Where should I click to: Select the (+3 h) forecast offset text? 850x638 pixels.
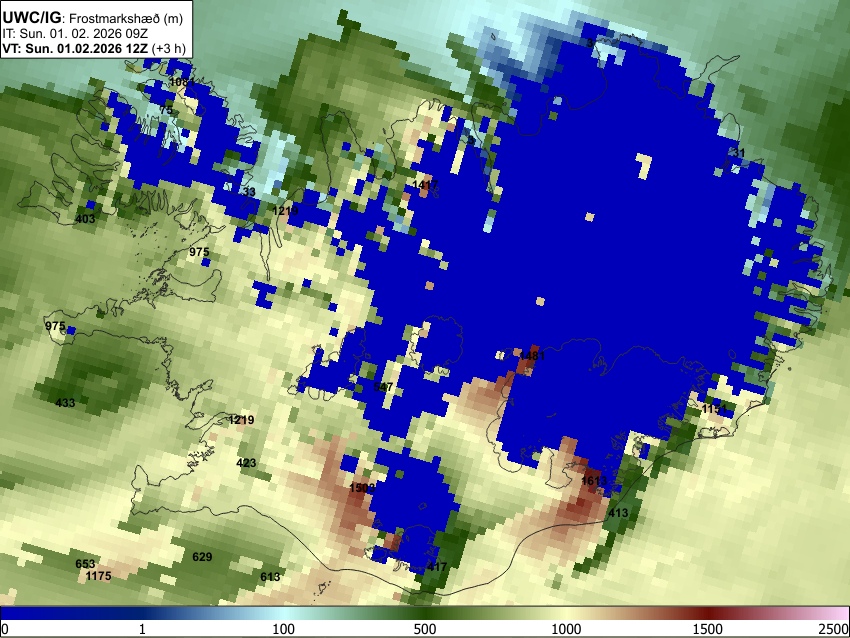tap(169, 48)
